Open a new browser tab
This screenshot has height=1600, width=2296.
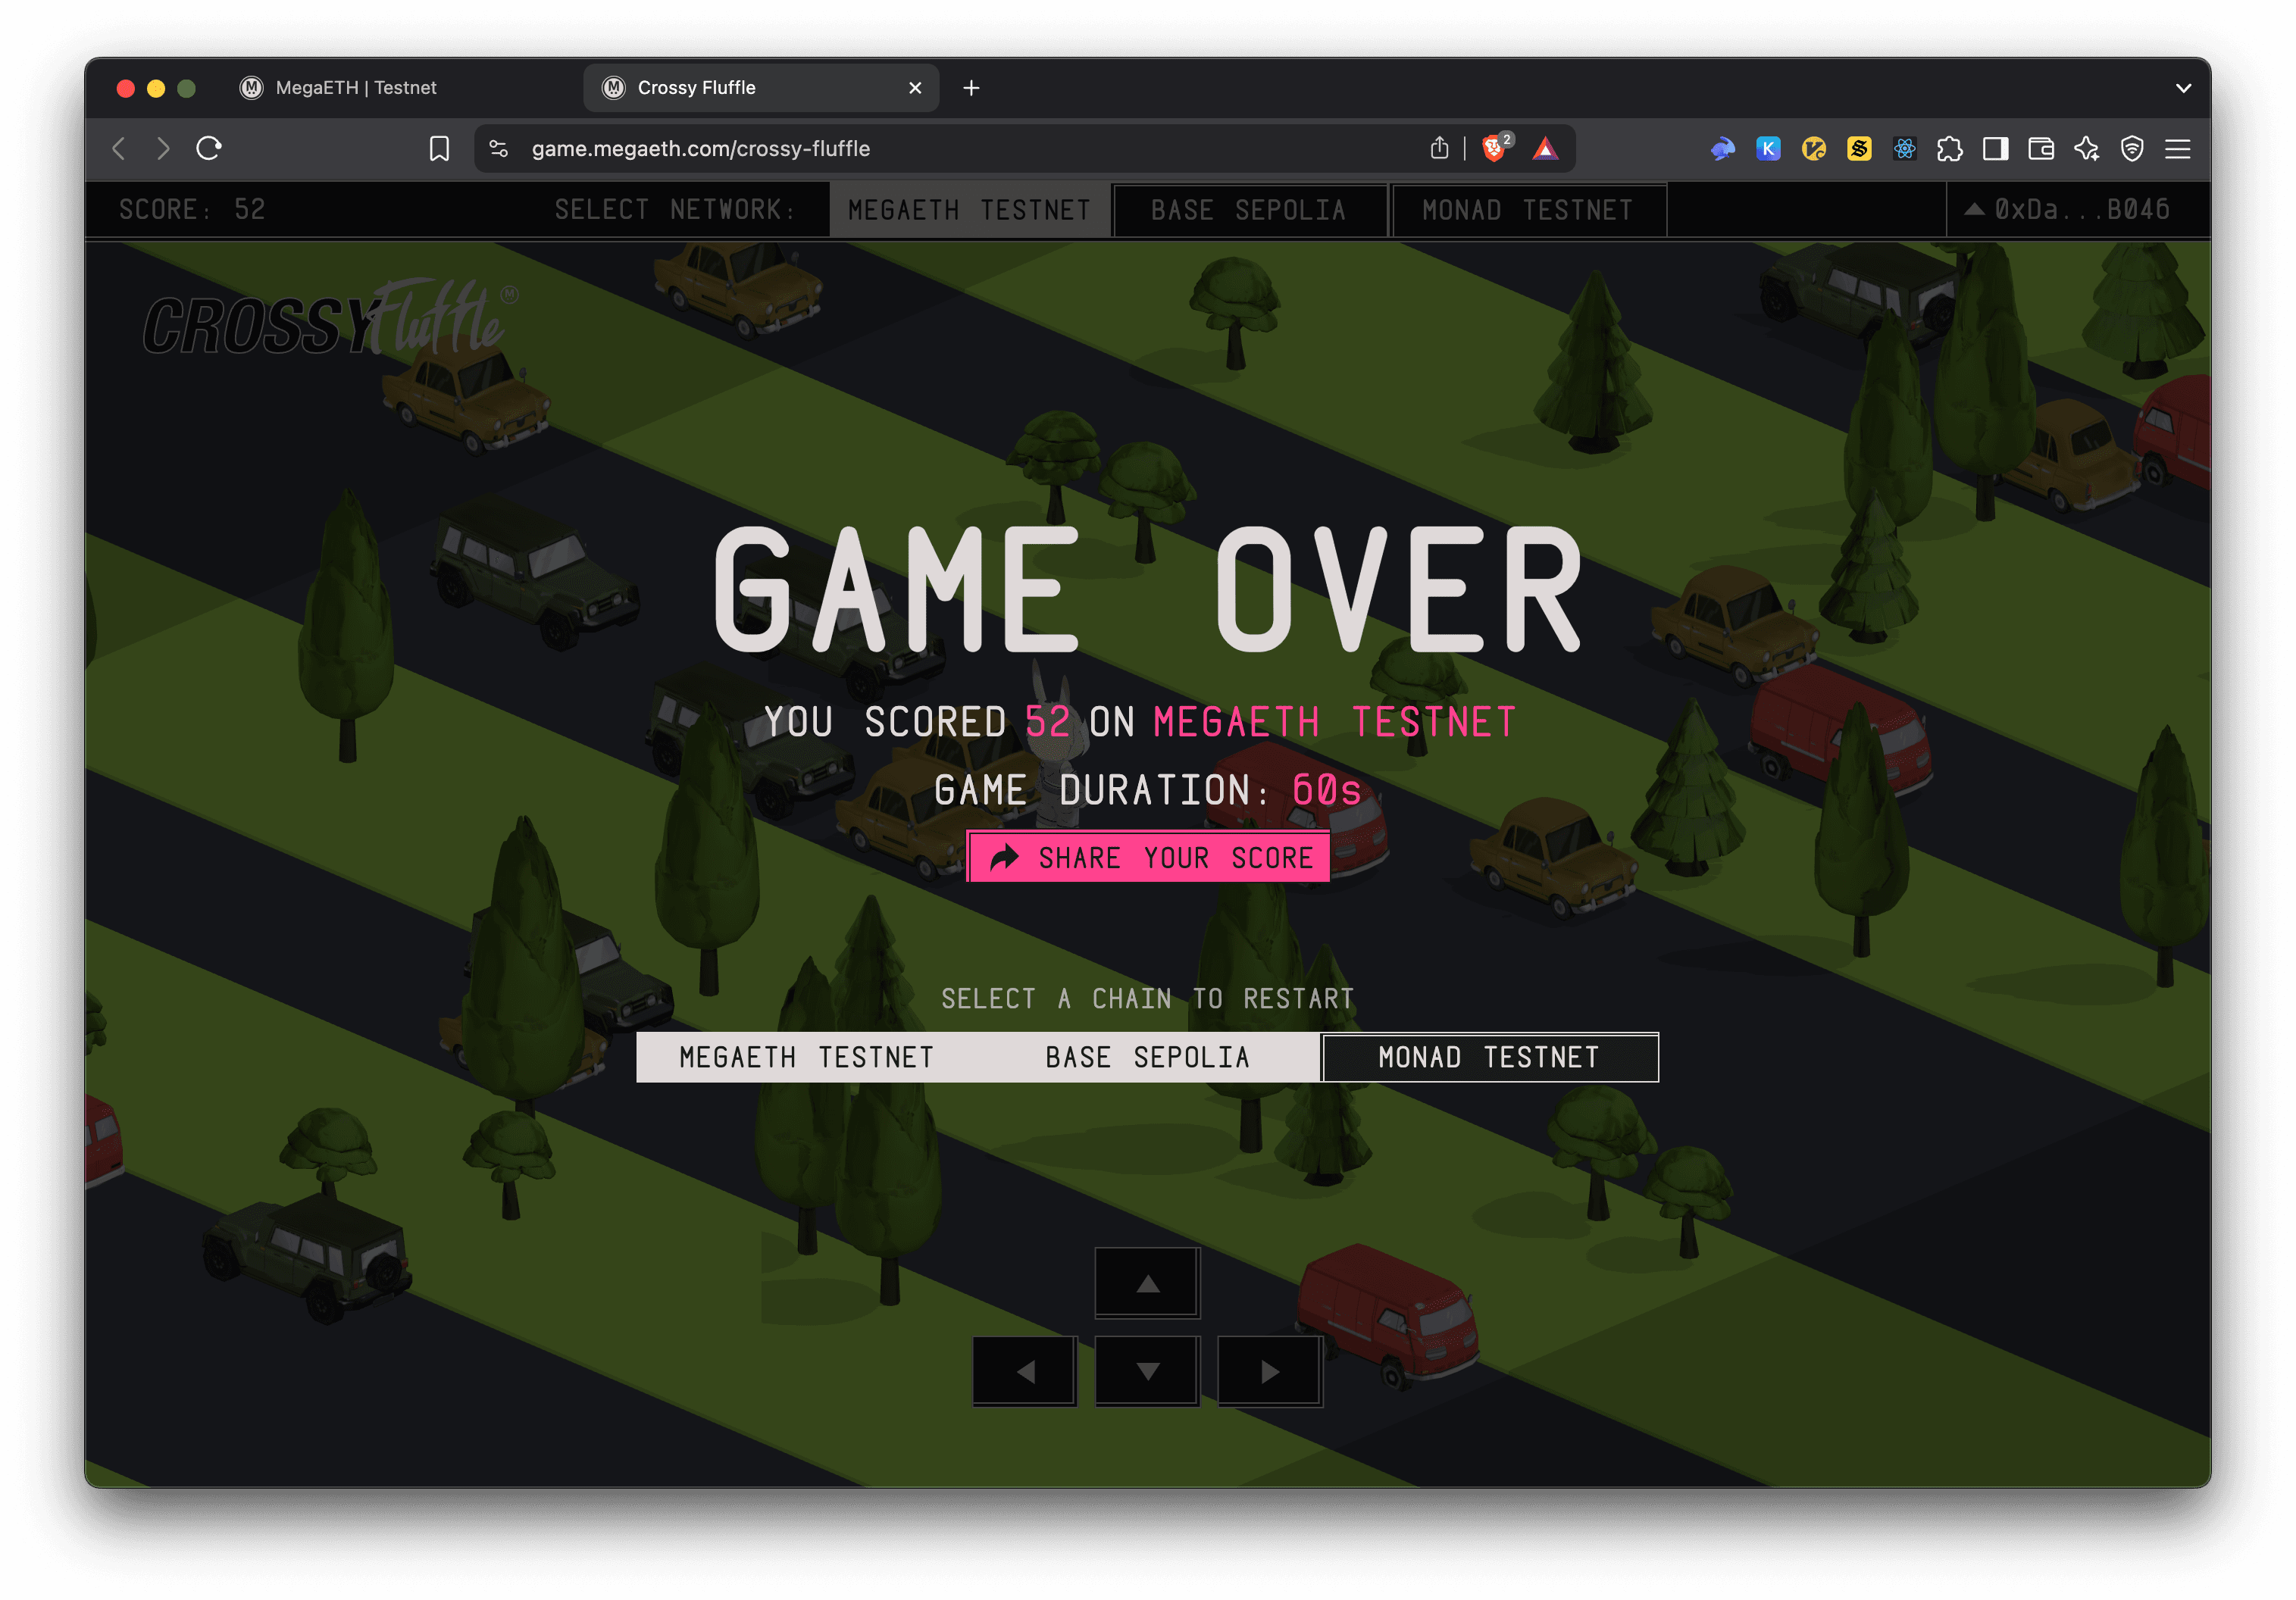click(971, 88)
